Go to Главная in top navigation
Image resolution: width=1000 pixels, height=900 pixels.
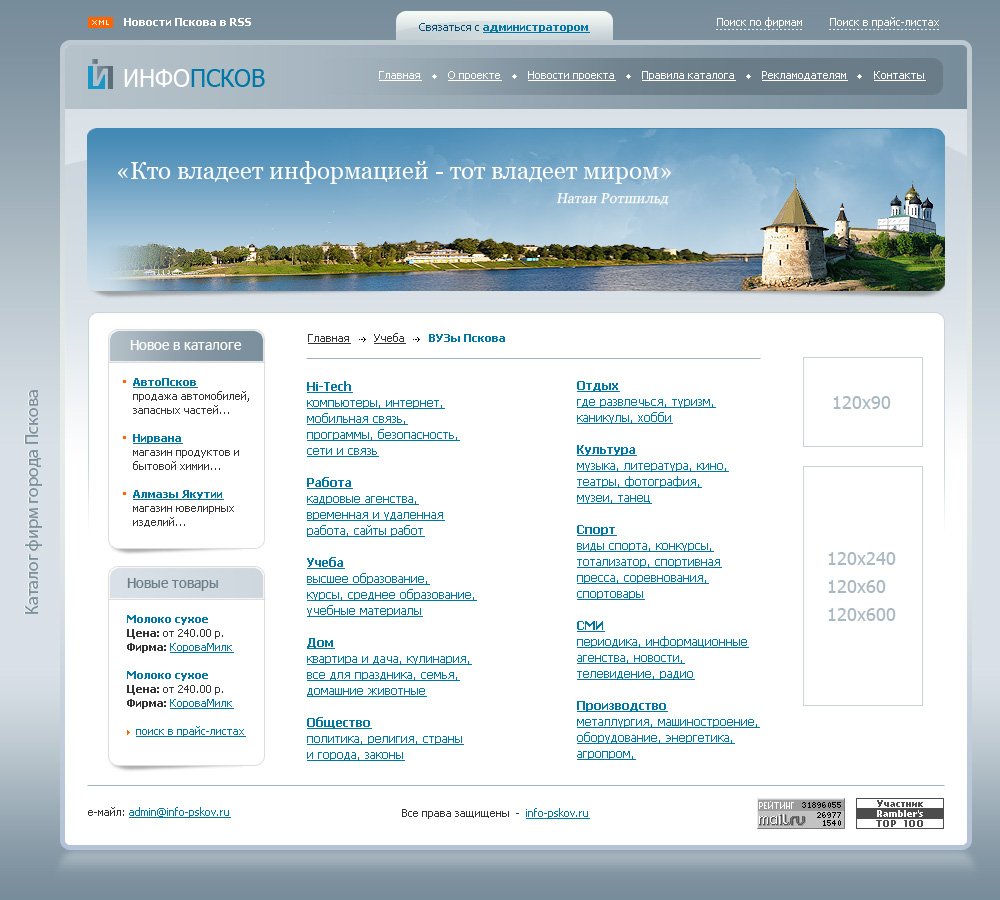point(399,75)
